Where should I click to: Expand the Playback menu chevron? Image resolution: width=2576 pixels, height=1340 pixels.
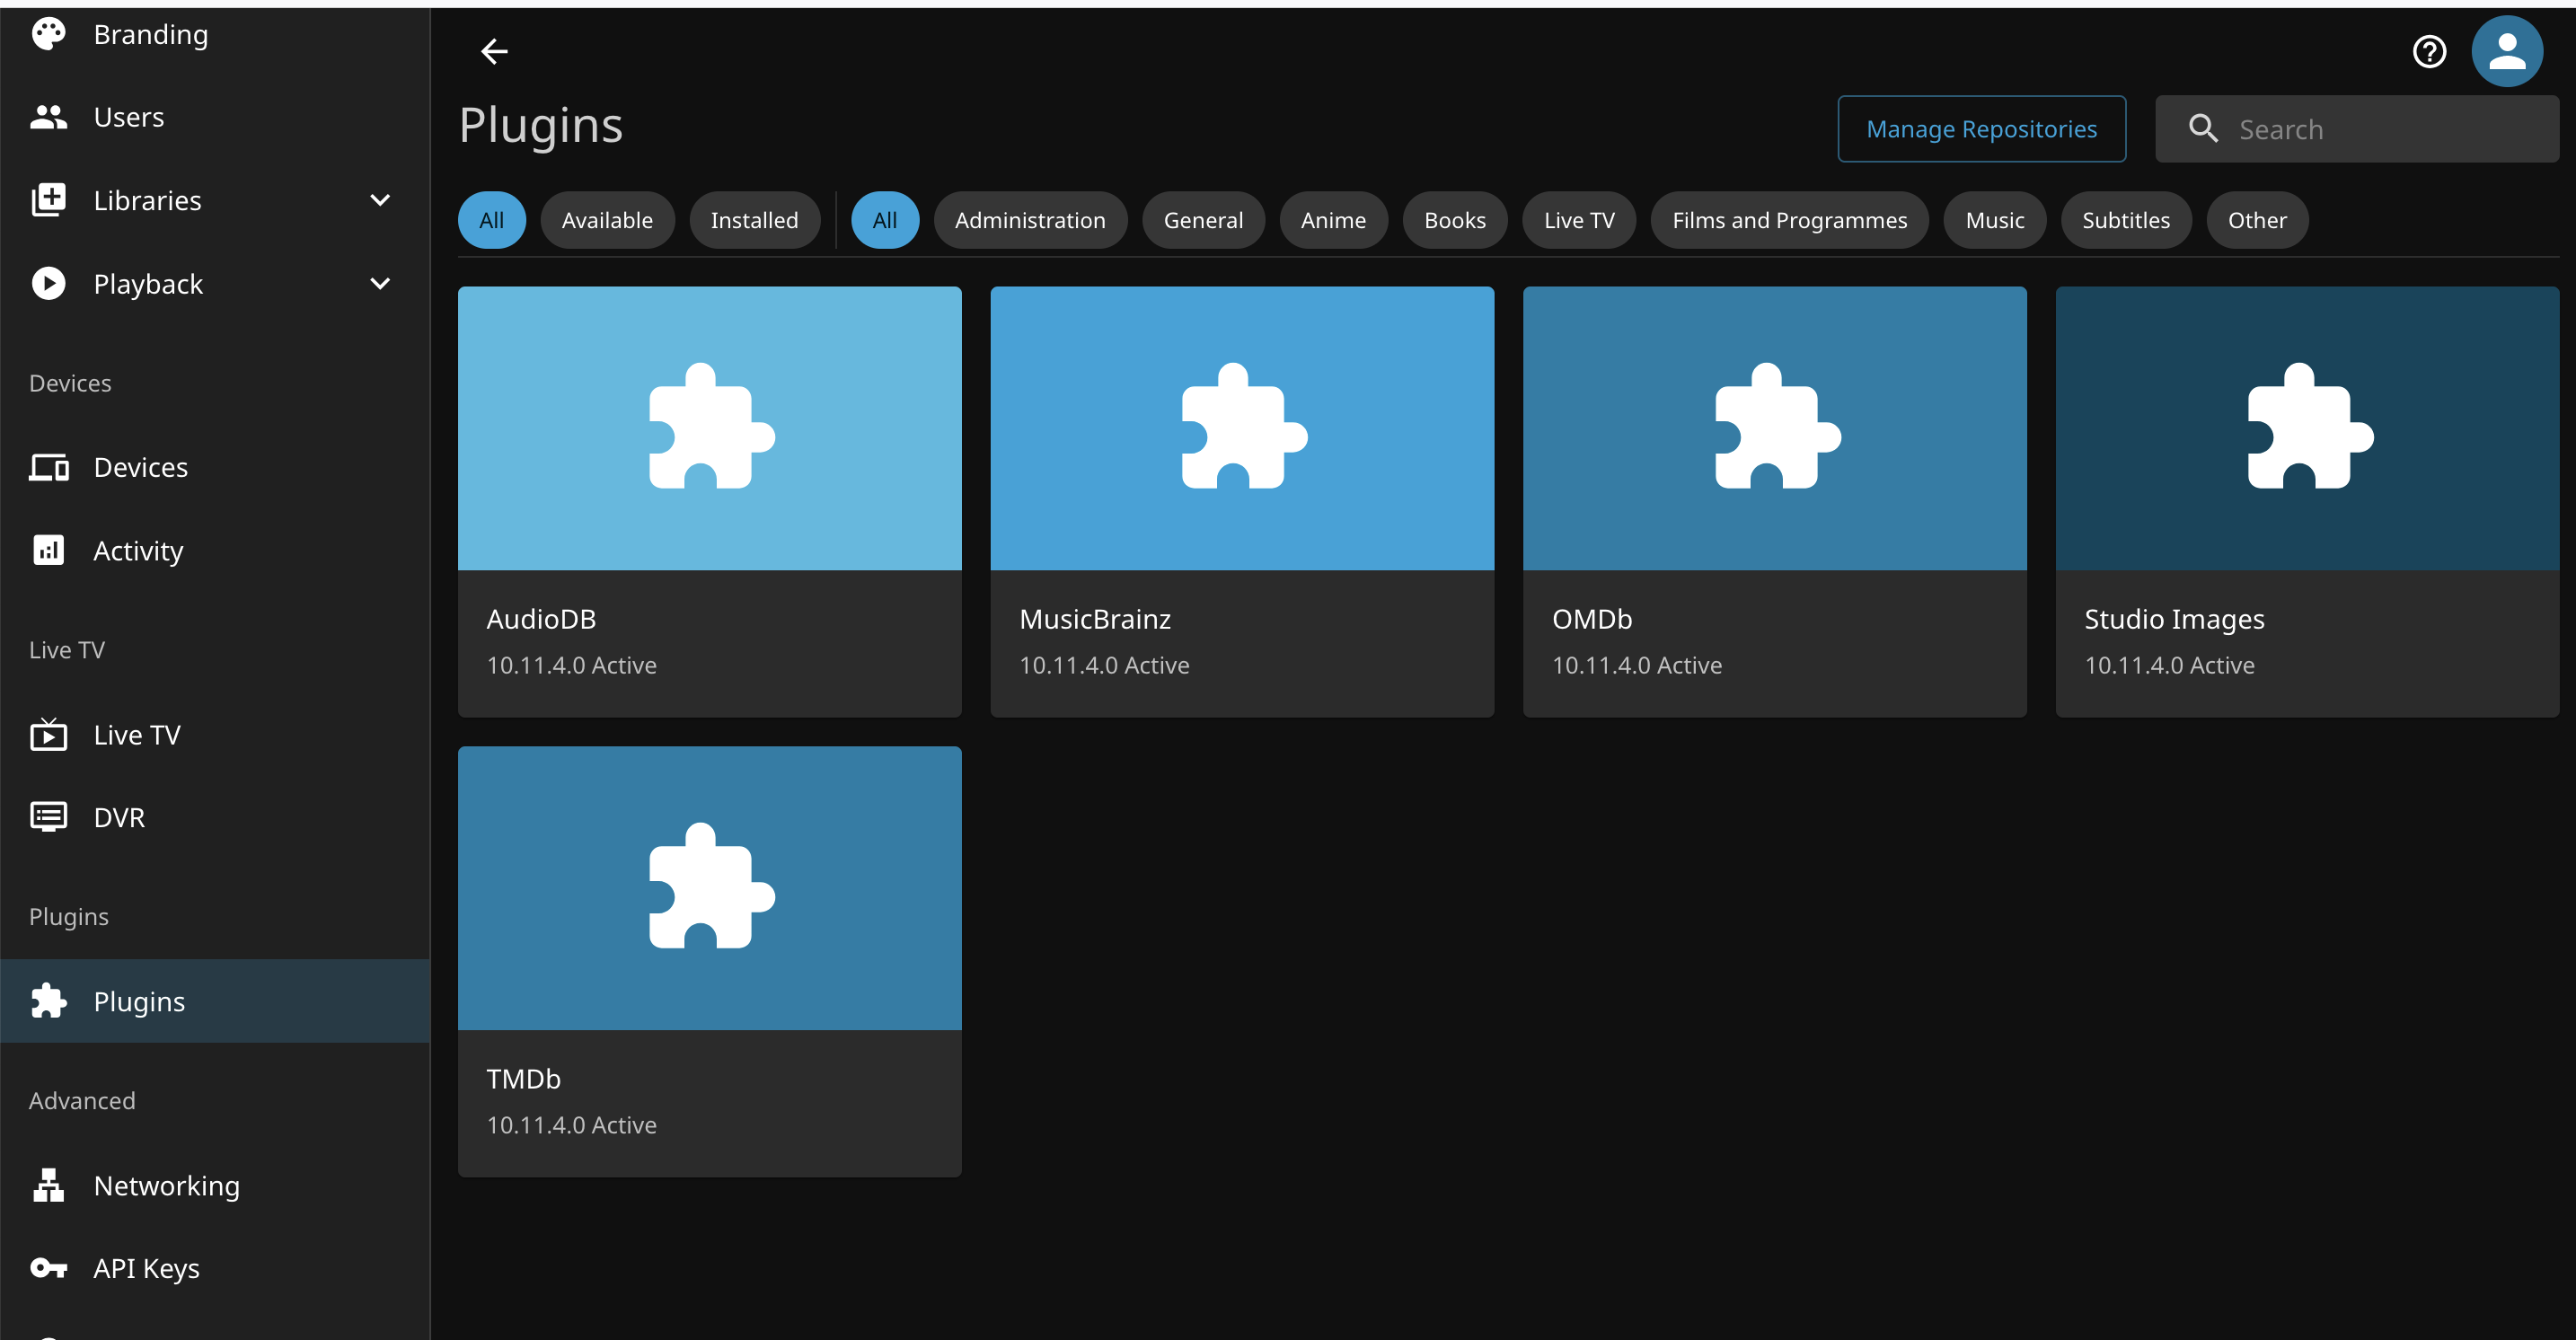point(380,284)
